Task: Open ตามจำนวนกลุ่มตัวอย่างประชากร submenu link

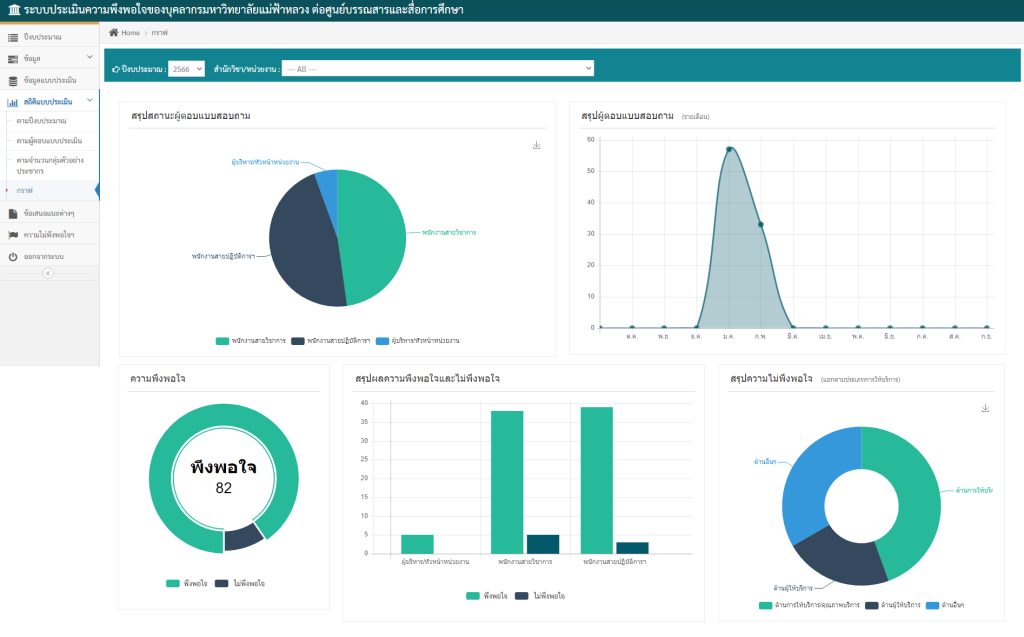Action: tap(50, 165)
